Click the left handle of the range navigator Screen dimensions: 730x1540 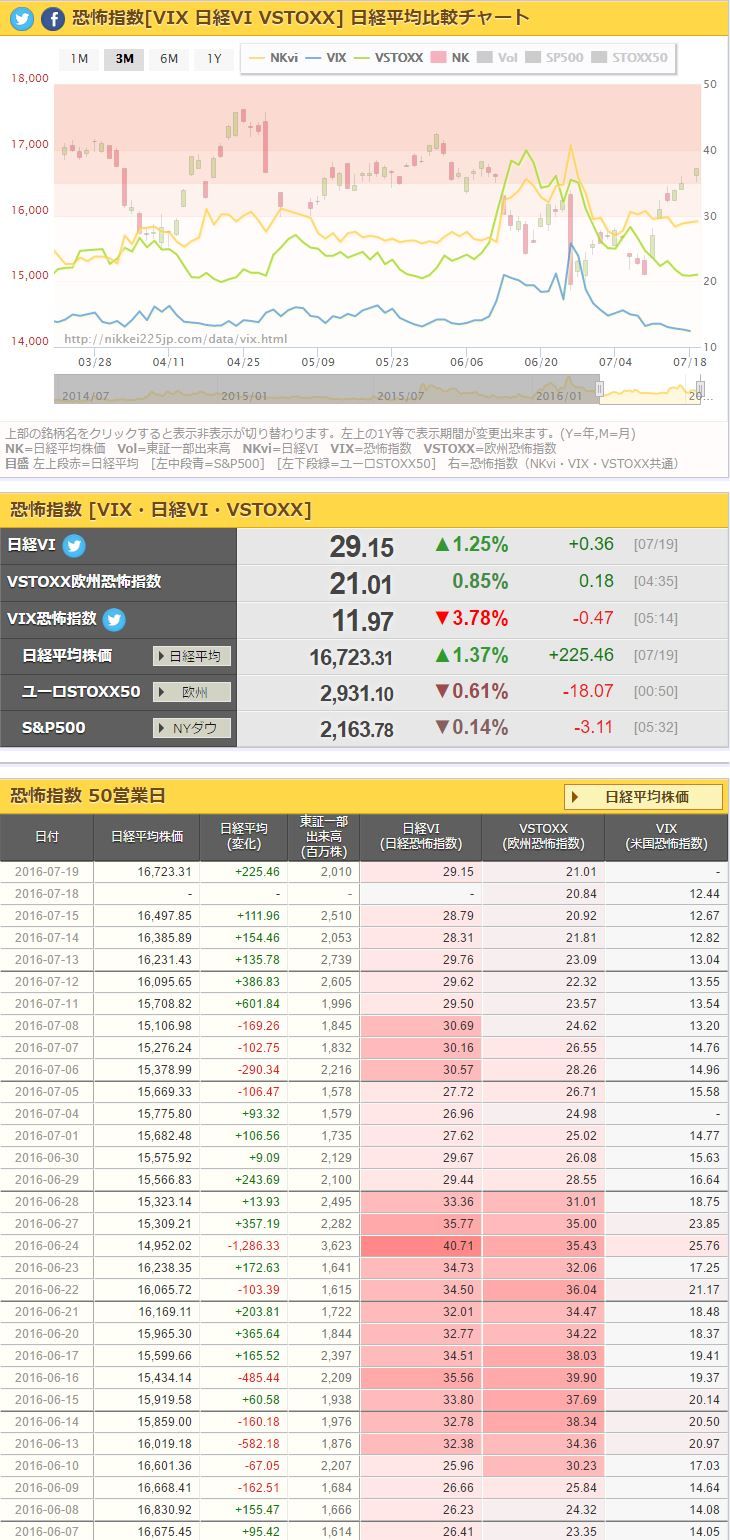pos(599,389)
